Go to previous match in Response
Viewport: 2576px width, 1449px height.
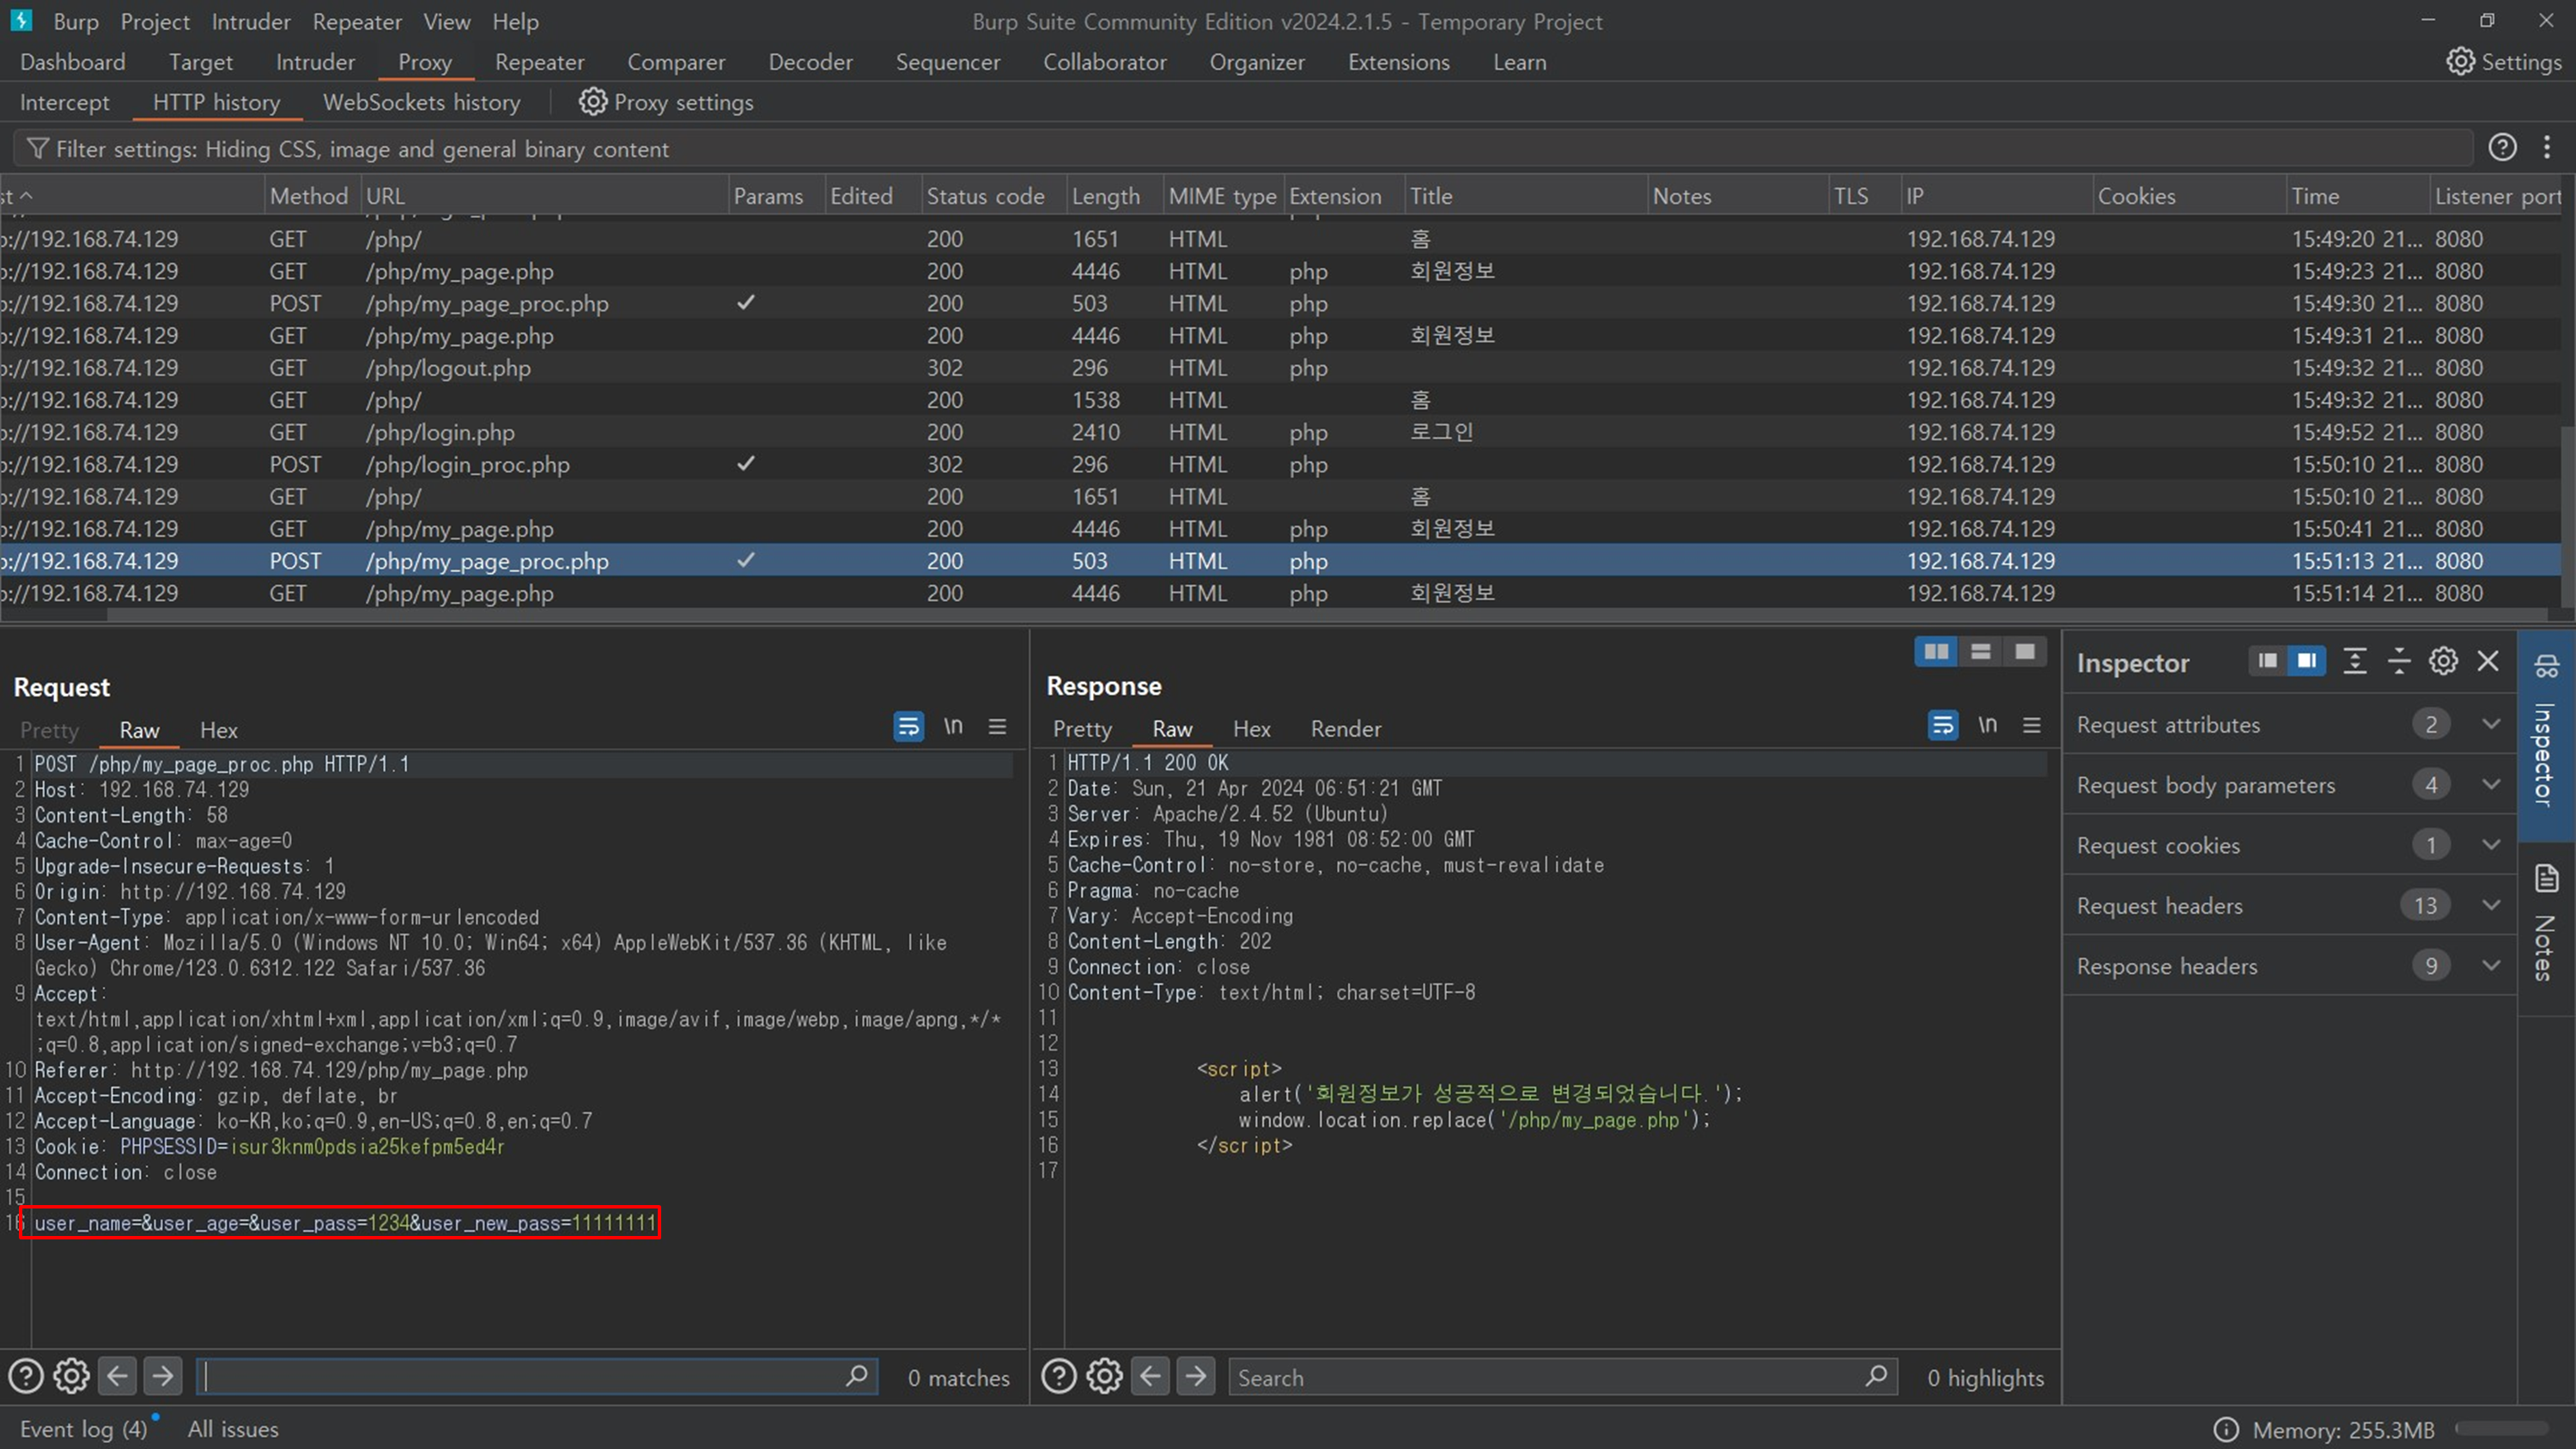tap(1150, 1377)
